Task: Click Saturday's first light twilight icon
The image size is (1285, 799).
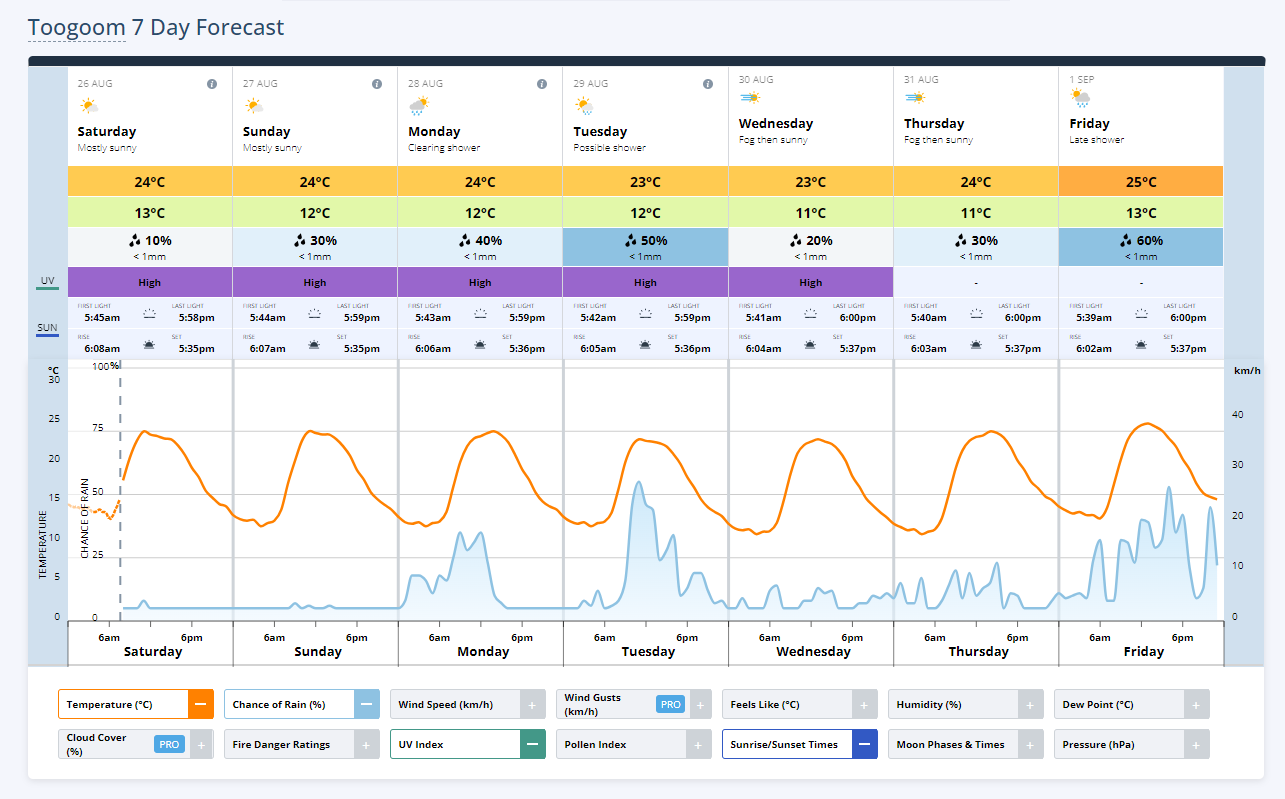Action: click(x=150, y=313)
